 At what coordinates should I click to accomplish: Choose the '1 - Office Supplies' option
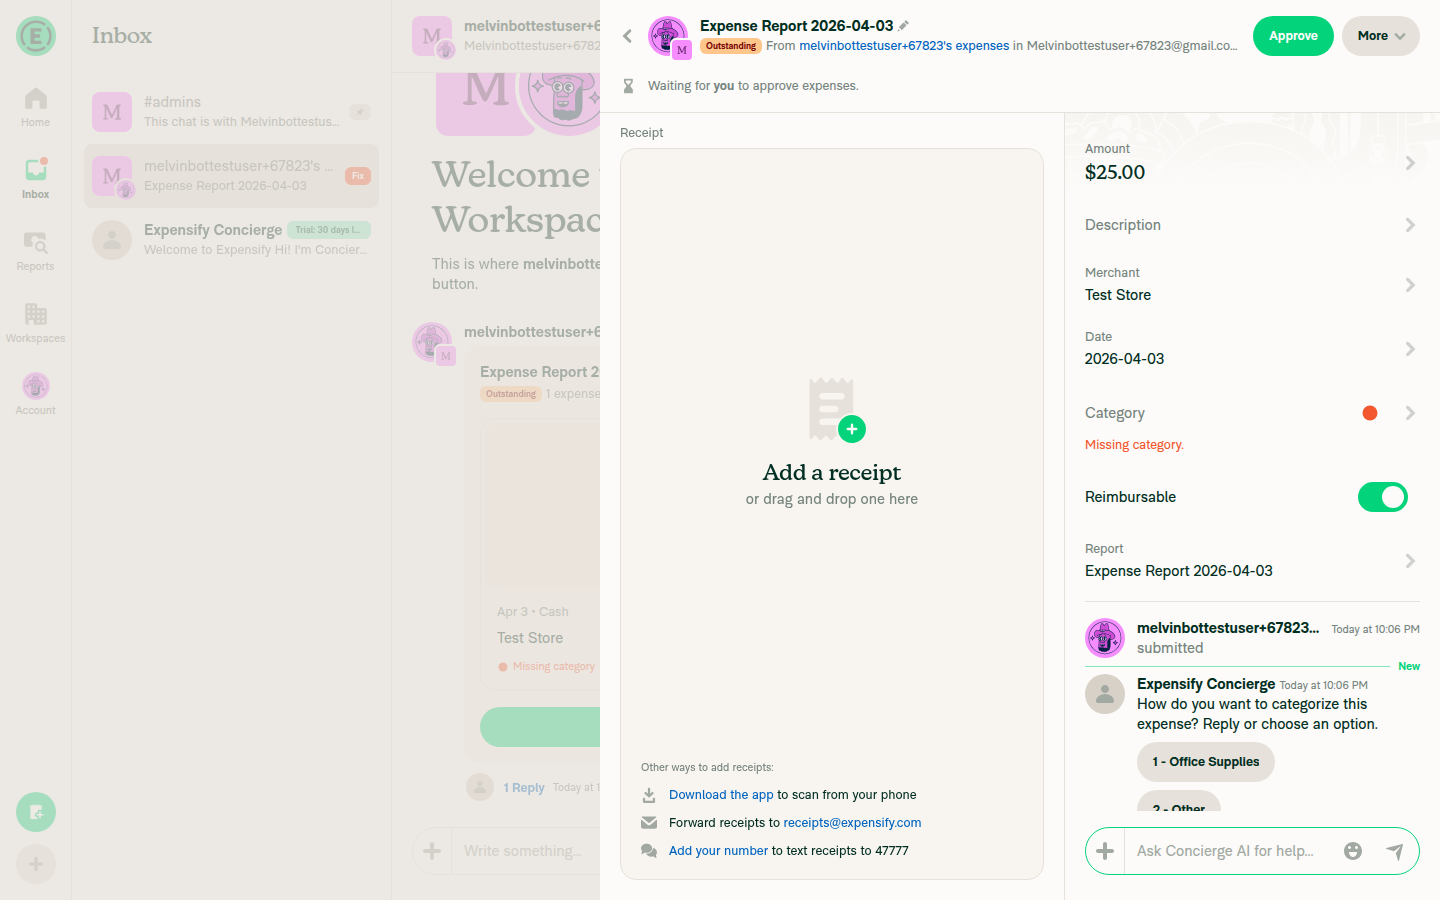coord(1205,762)
